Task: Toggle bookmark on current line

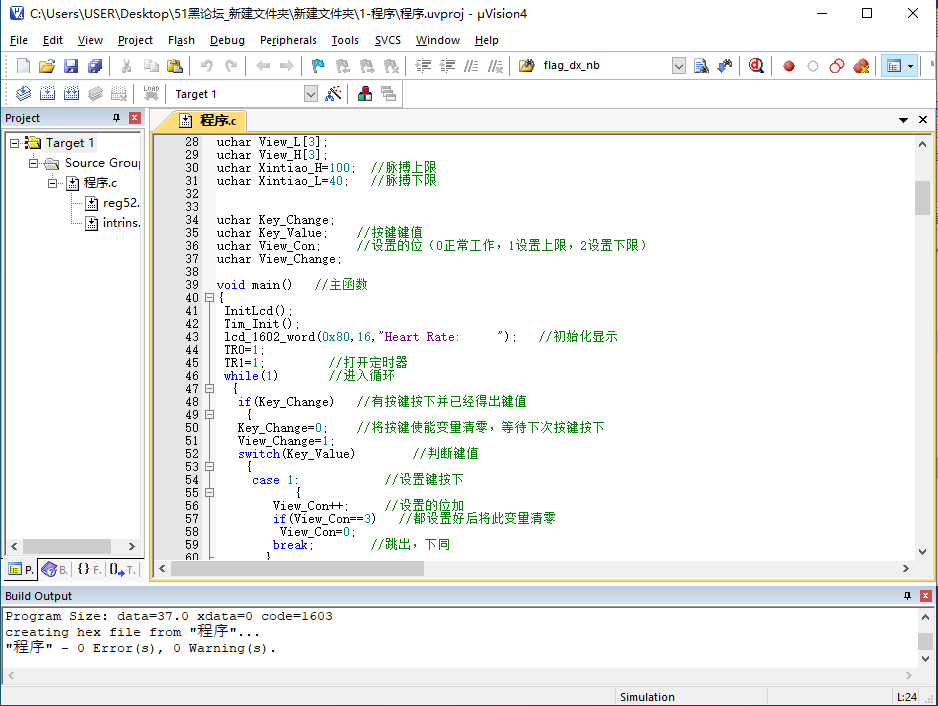Action: point(318,66)
